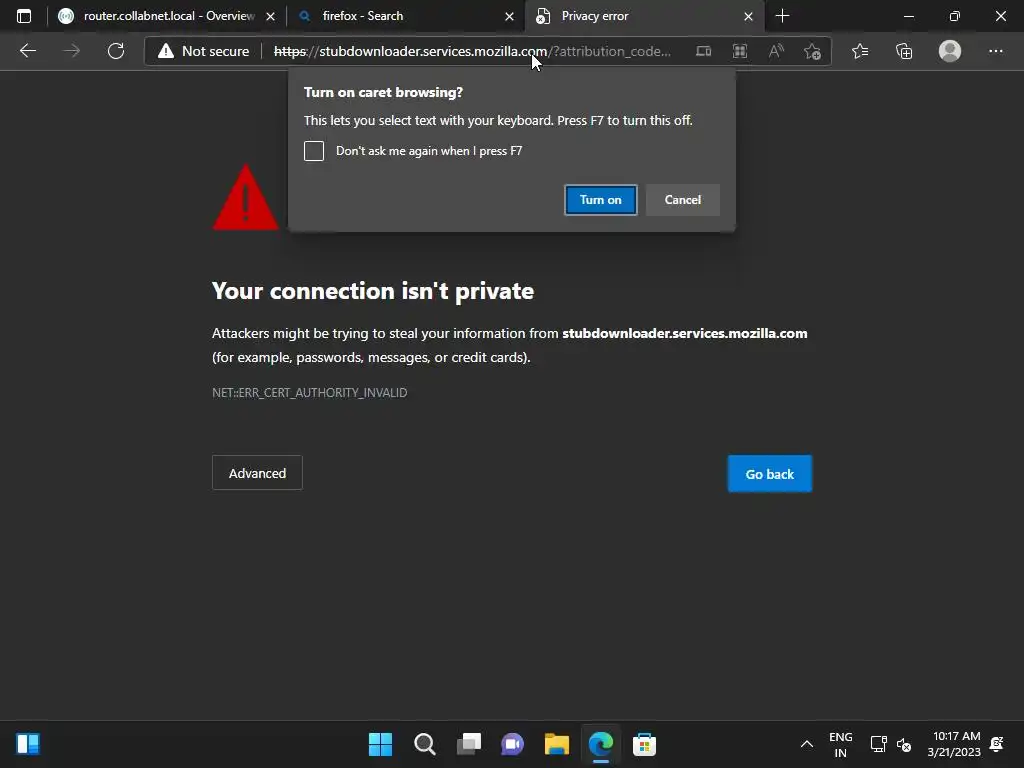Switch to firefox - Search tab
Viewport: 1024px width, 768px height.
[x=406, y=16]
